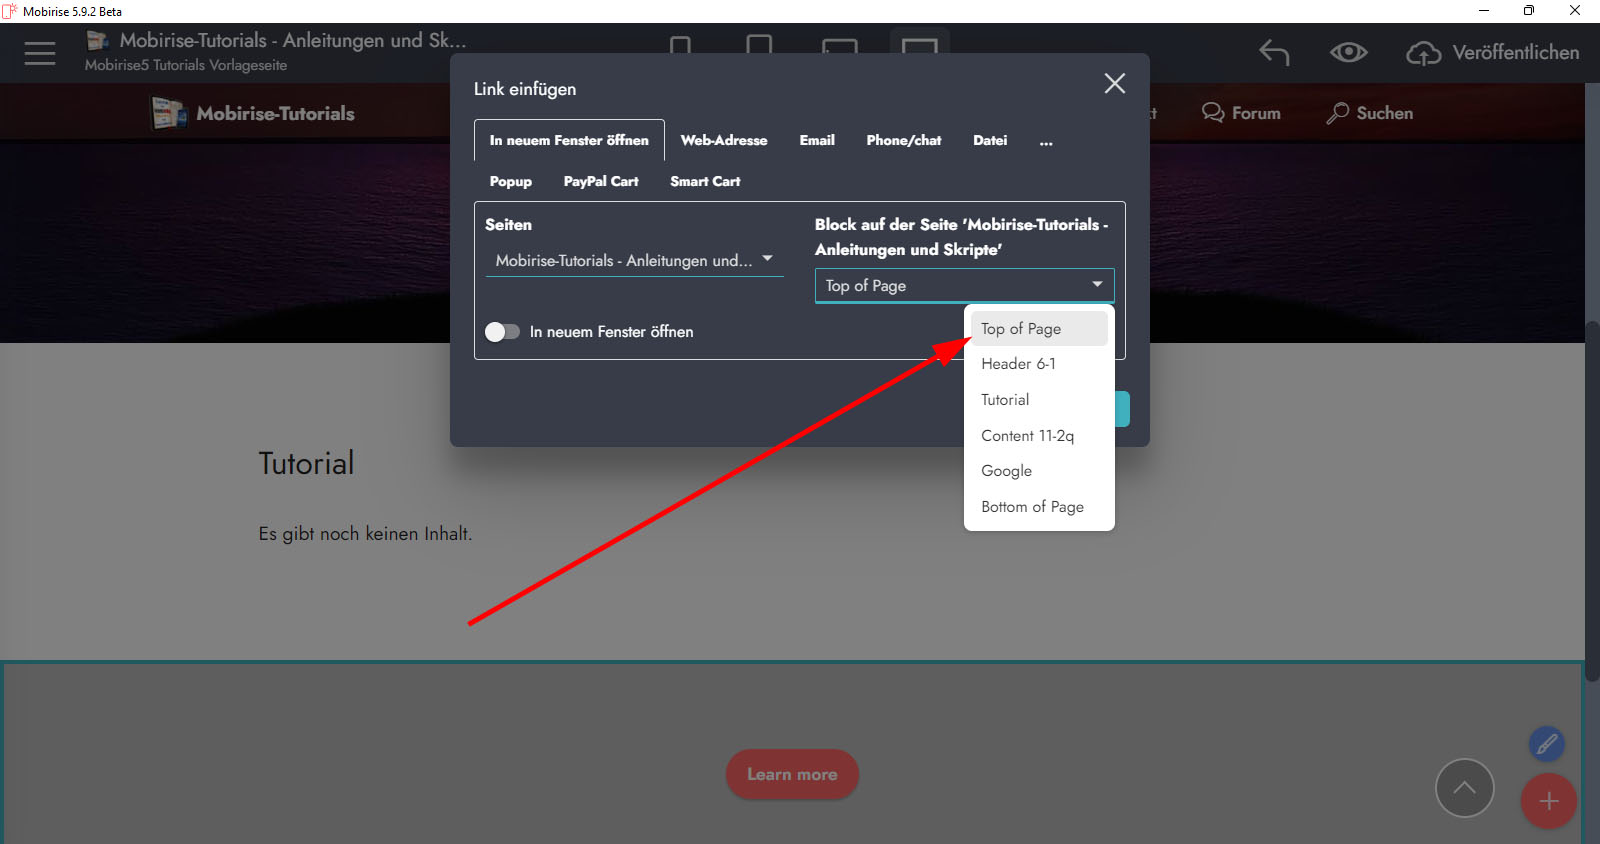This screenshot has width=1600, height=844.
Task: Click the blue pencil edit button
Action: pyautogui.click(x=1547, y=744)
